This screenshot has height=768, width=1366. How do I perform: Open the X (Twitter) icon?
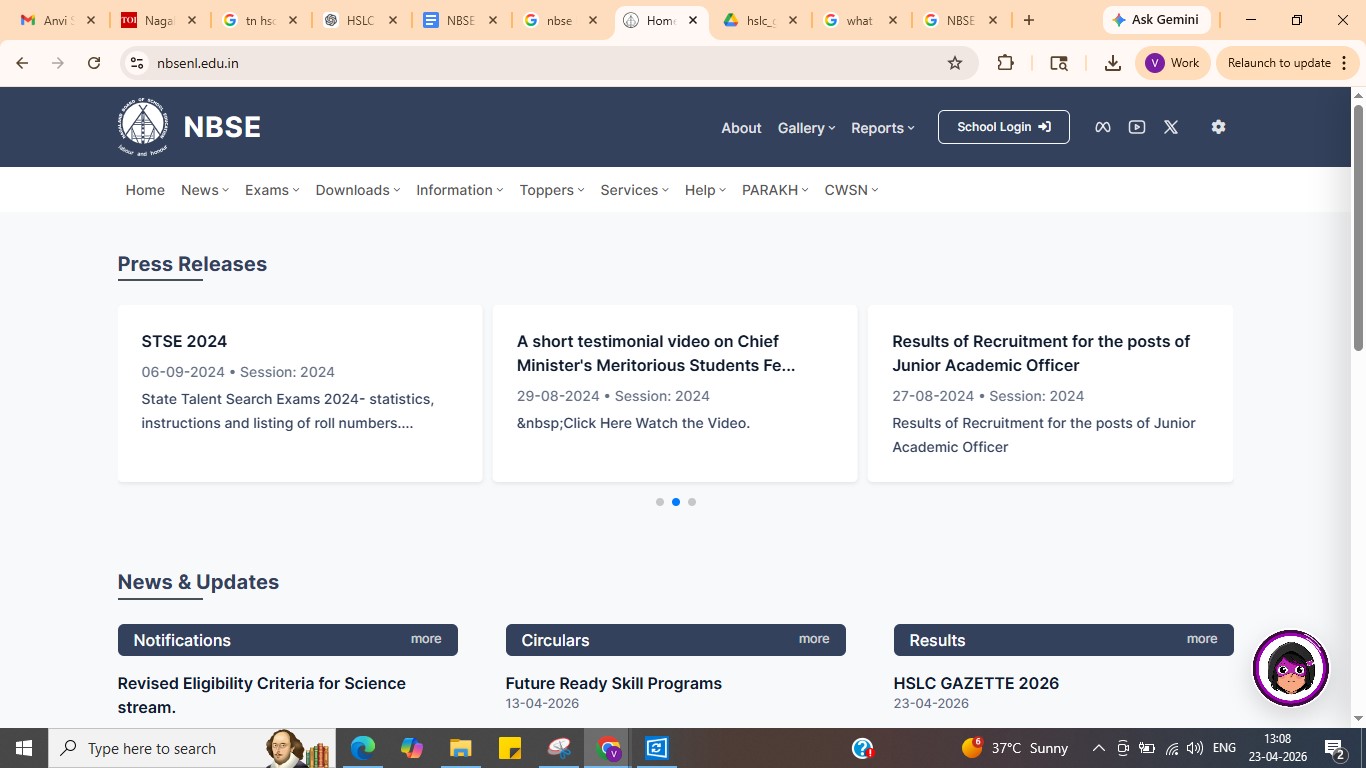pyautogui.click(x=1170, y=127)
